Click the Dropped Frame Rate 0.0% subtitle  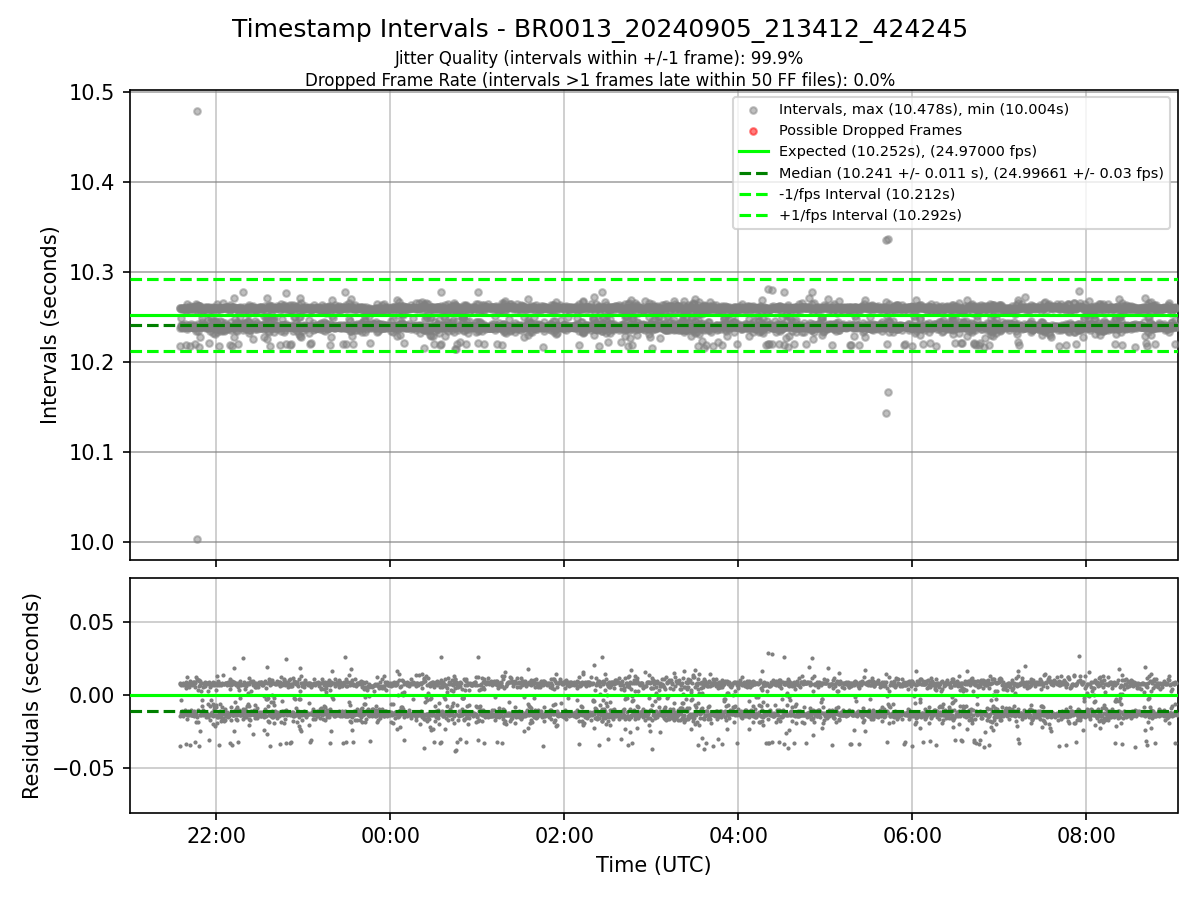tap(600, 80)
